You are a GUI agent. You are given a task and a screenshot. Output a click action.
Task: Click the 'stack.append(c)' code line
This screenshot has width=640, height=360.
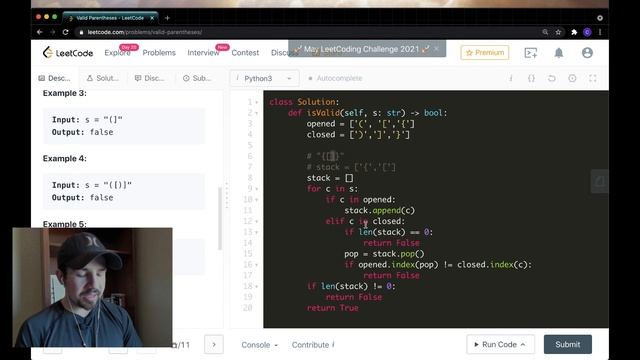(x=380, y=211)
